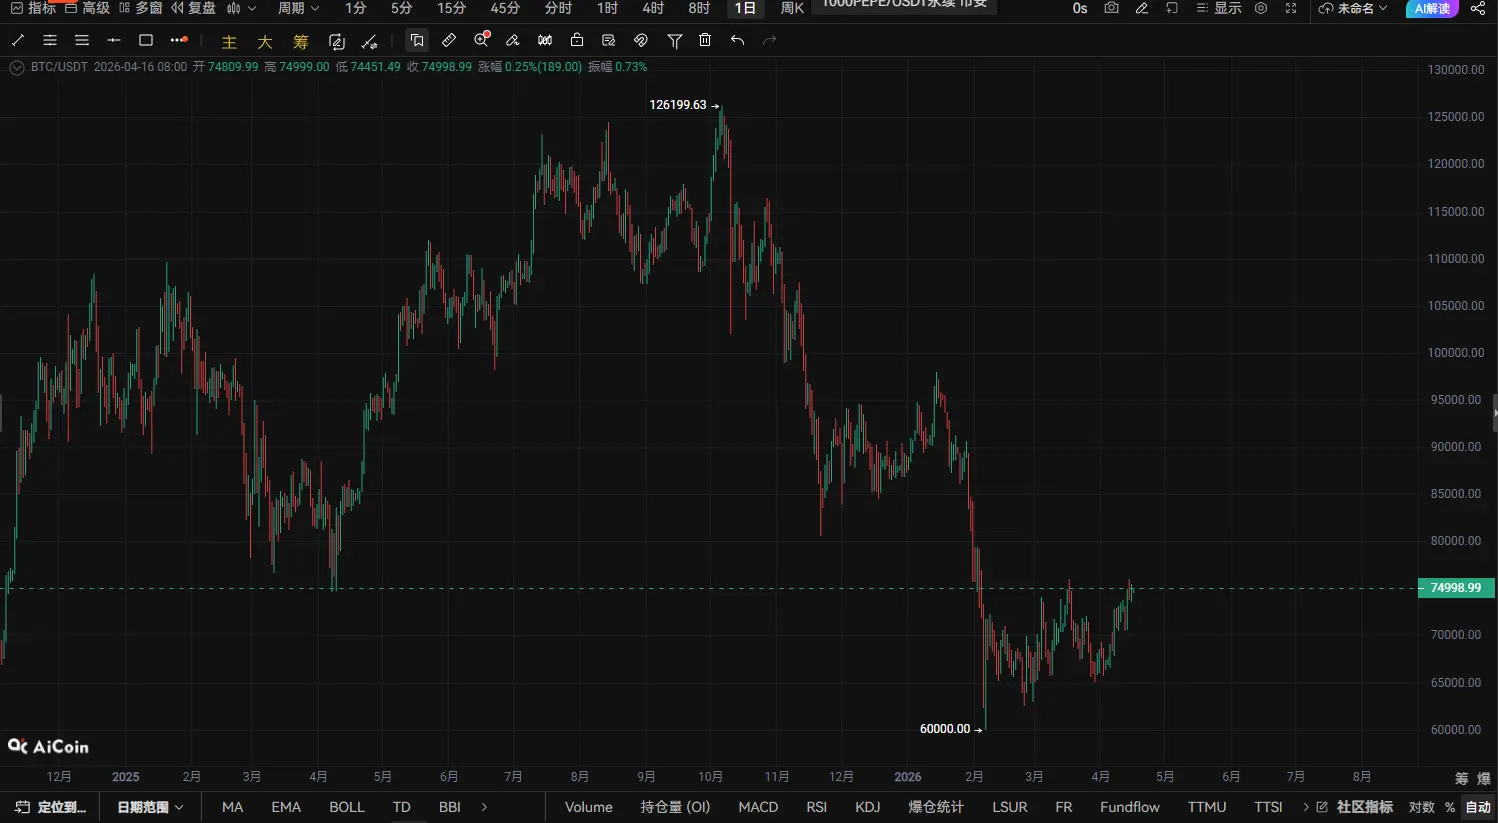Viewport: 1498px width, 823px height.
Task: Expand more main indicators arrow after BBI
Action: coord(484,807)
